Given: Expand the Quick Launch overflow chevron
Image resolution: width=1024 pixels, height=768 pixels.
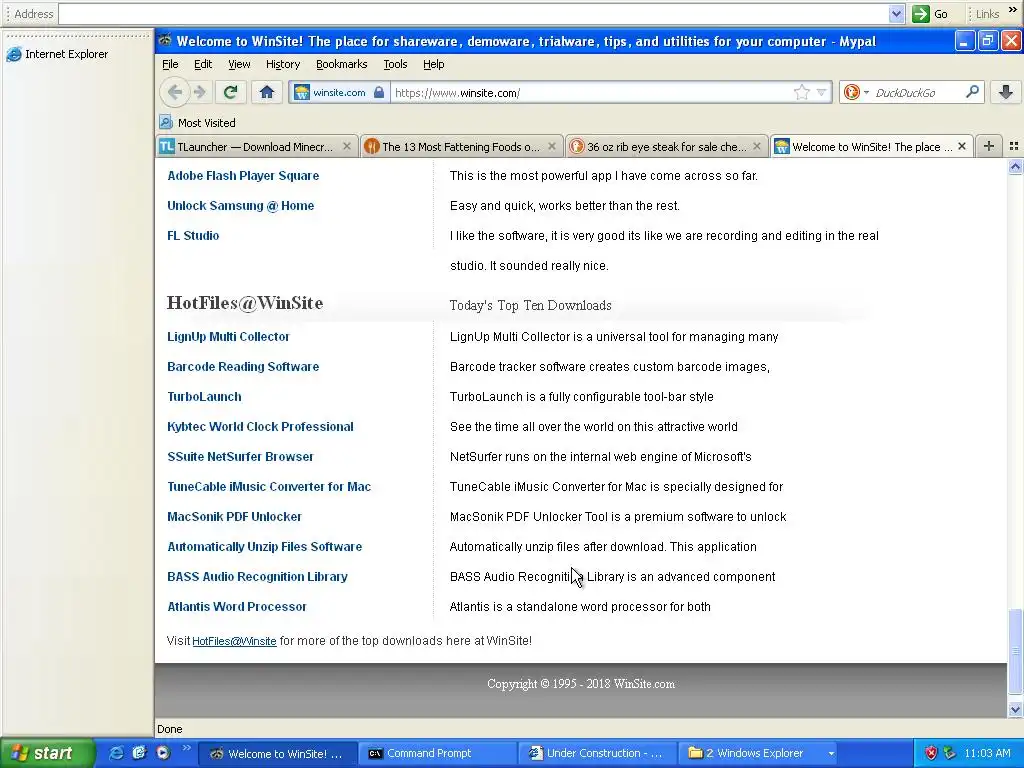Looking at the screenshot, I should pyautogui.click(x=186, y=748).
